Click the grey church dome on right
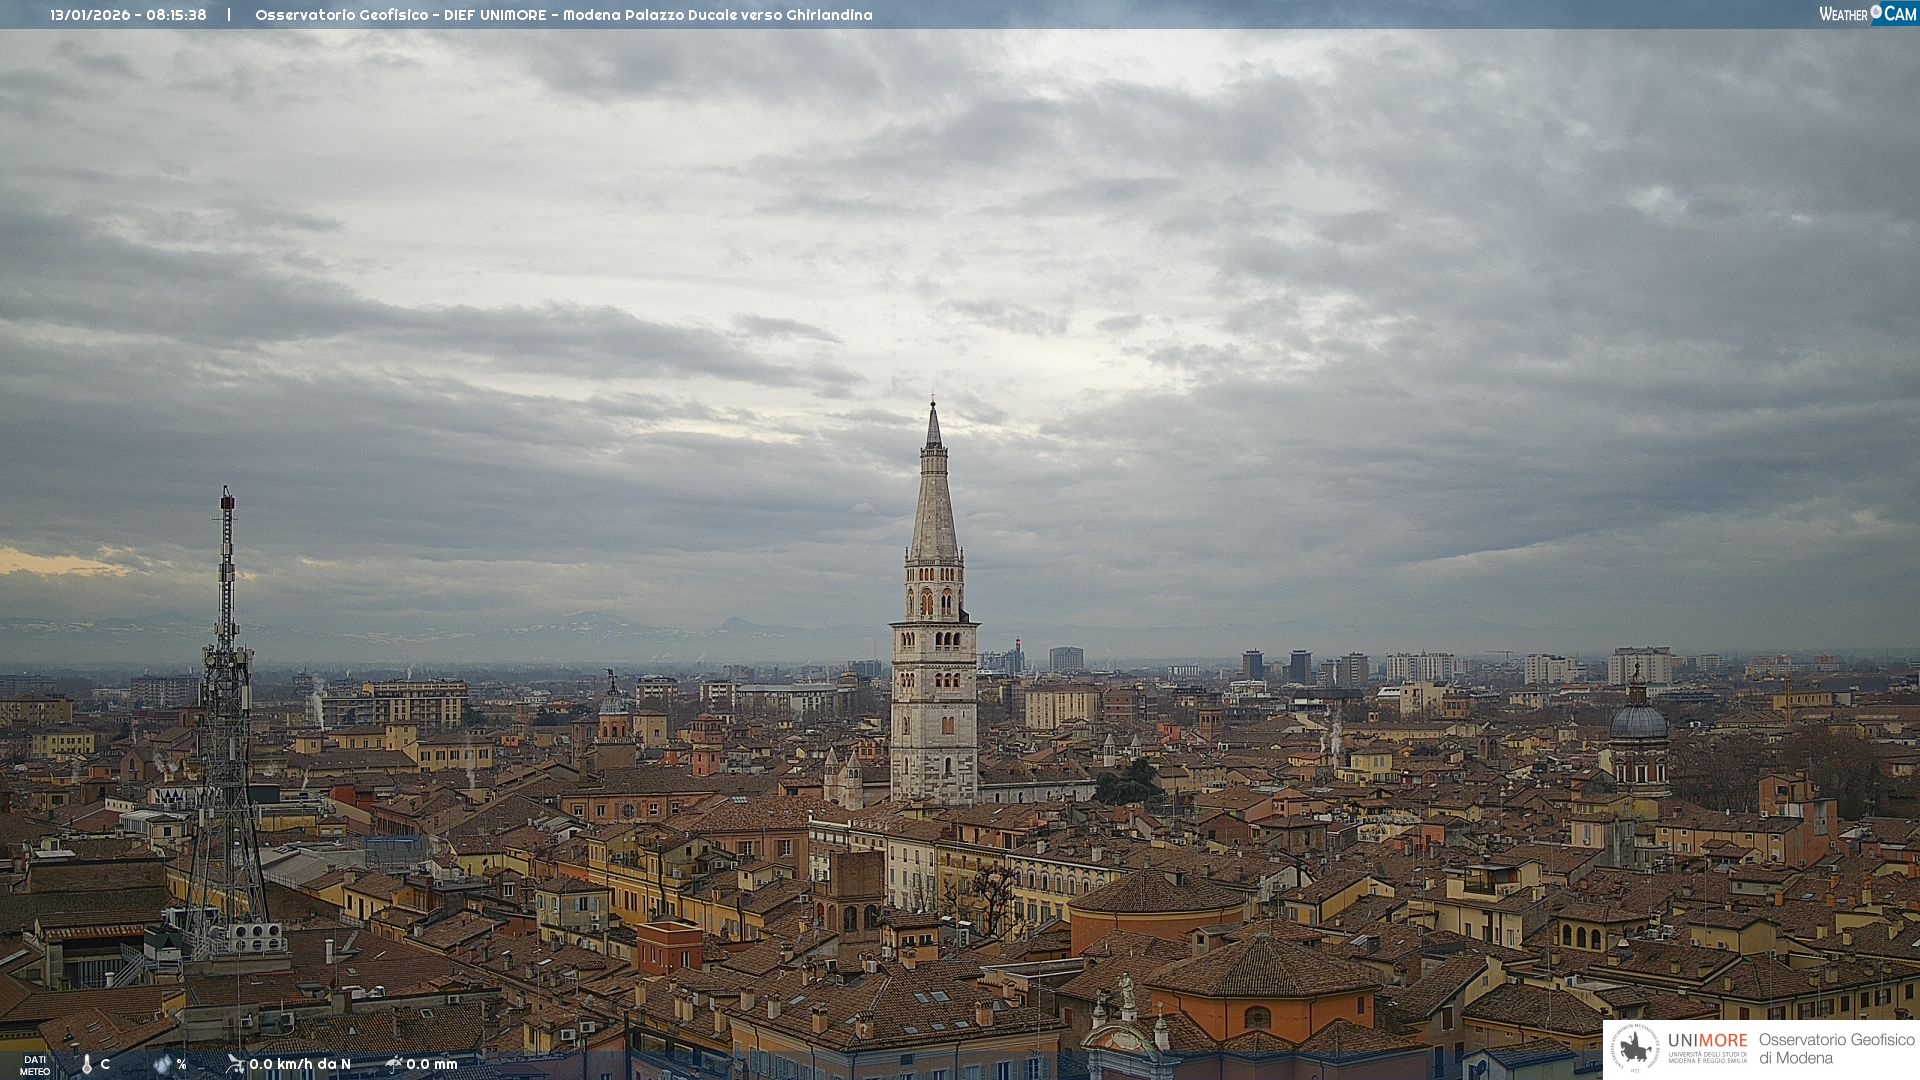 (x=1638, y=722)
